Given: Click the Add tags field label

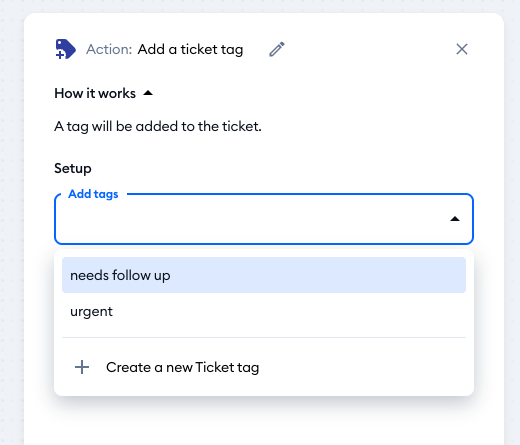Looking at the screenshot, I should click(x=93, y=194).
